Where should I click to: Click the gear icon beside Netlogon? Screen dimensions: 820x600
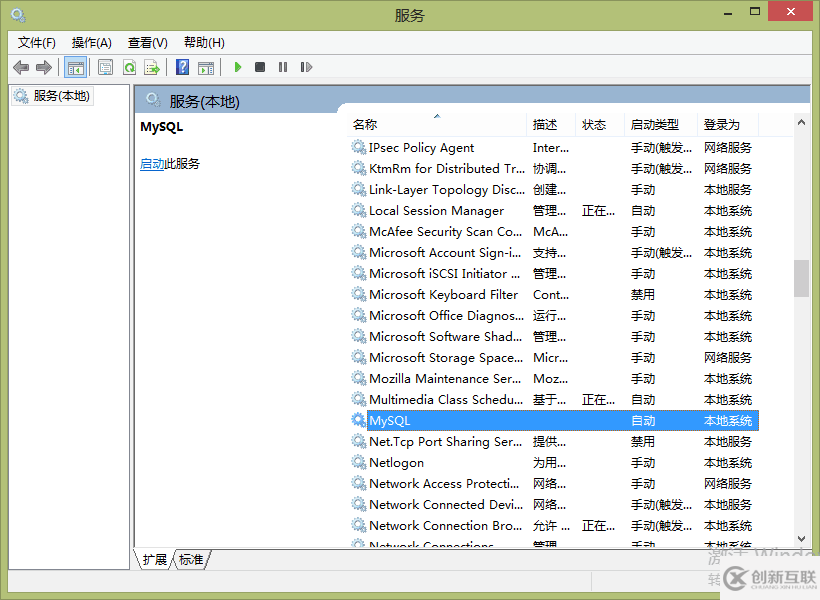point(358,462)
